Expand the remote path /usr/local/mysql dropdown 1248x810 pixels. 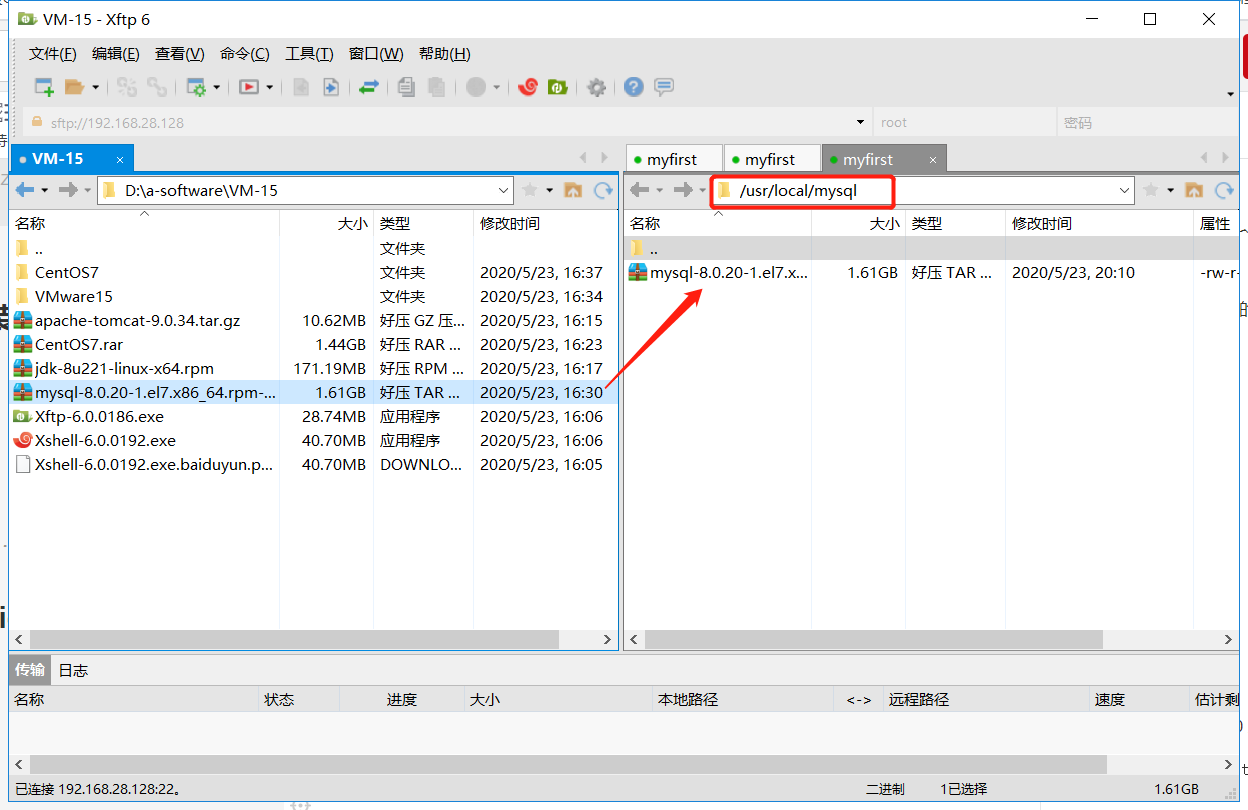point(1125,190)
